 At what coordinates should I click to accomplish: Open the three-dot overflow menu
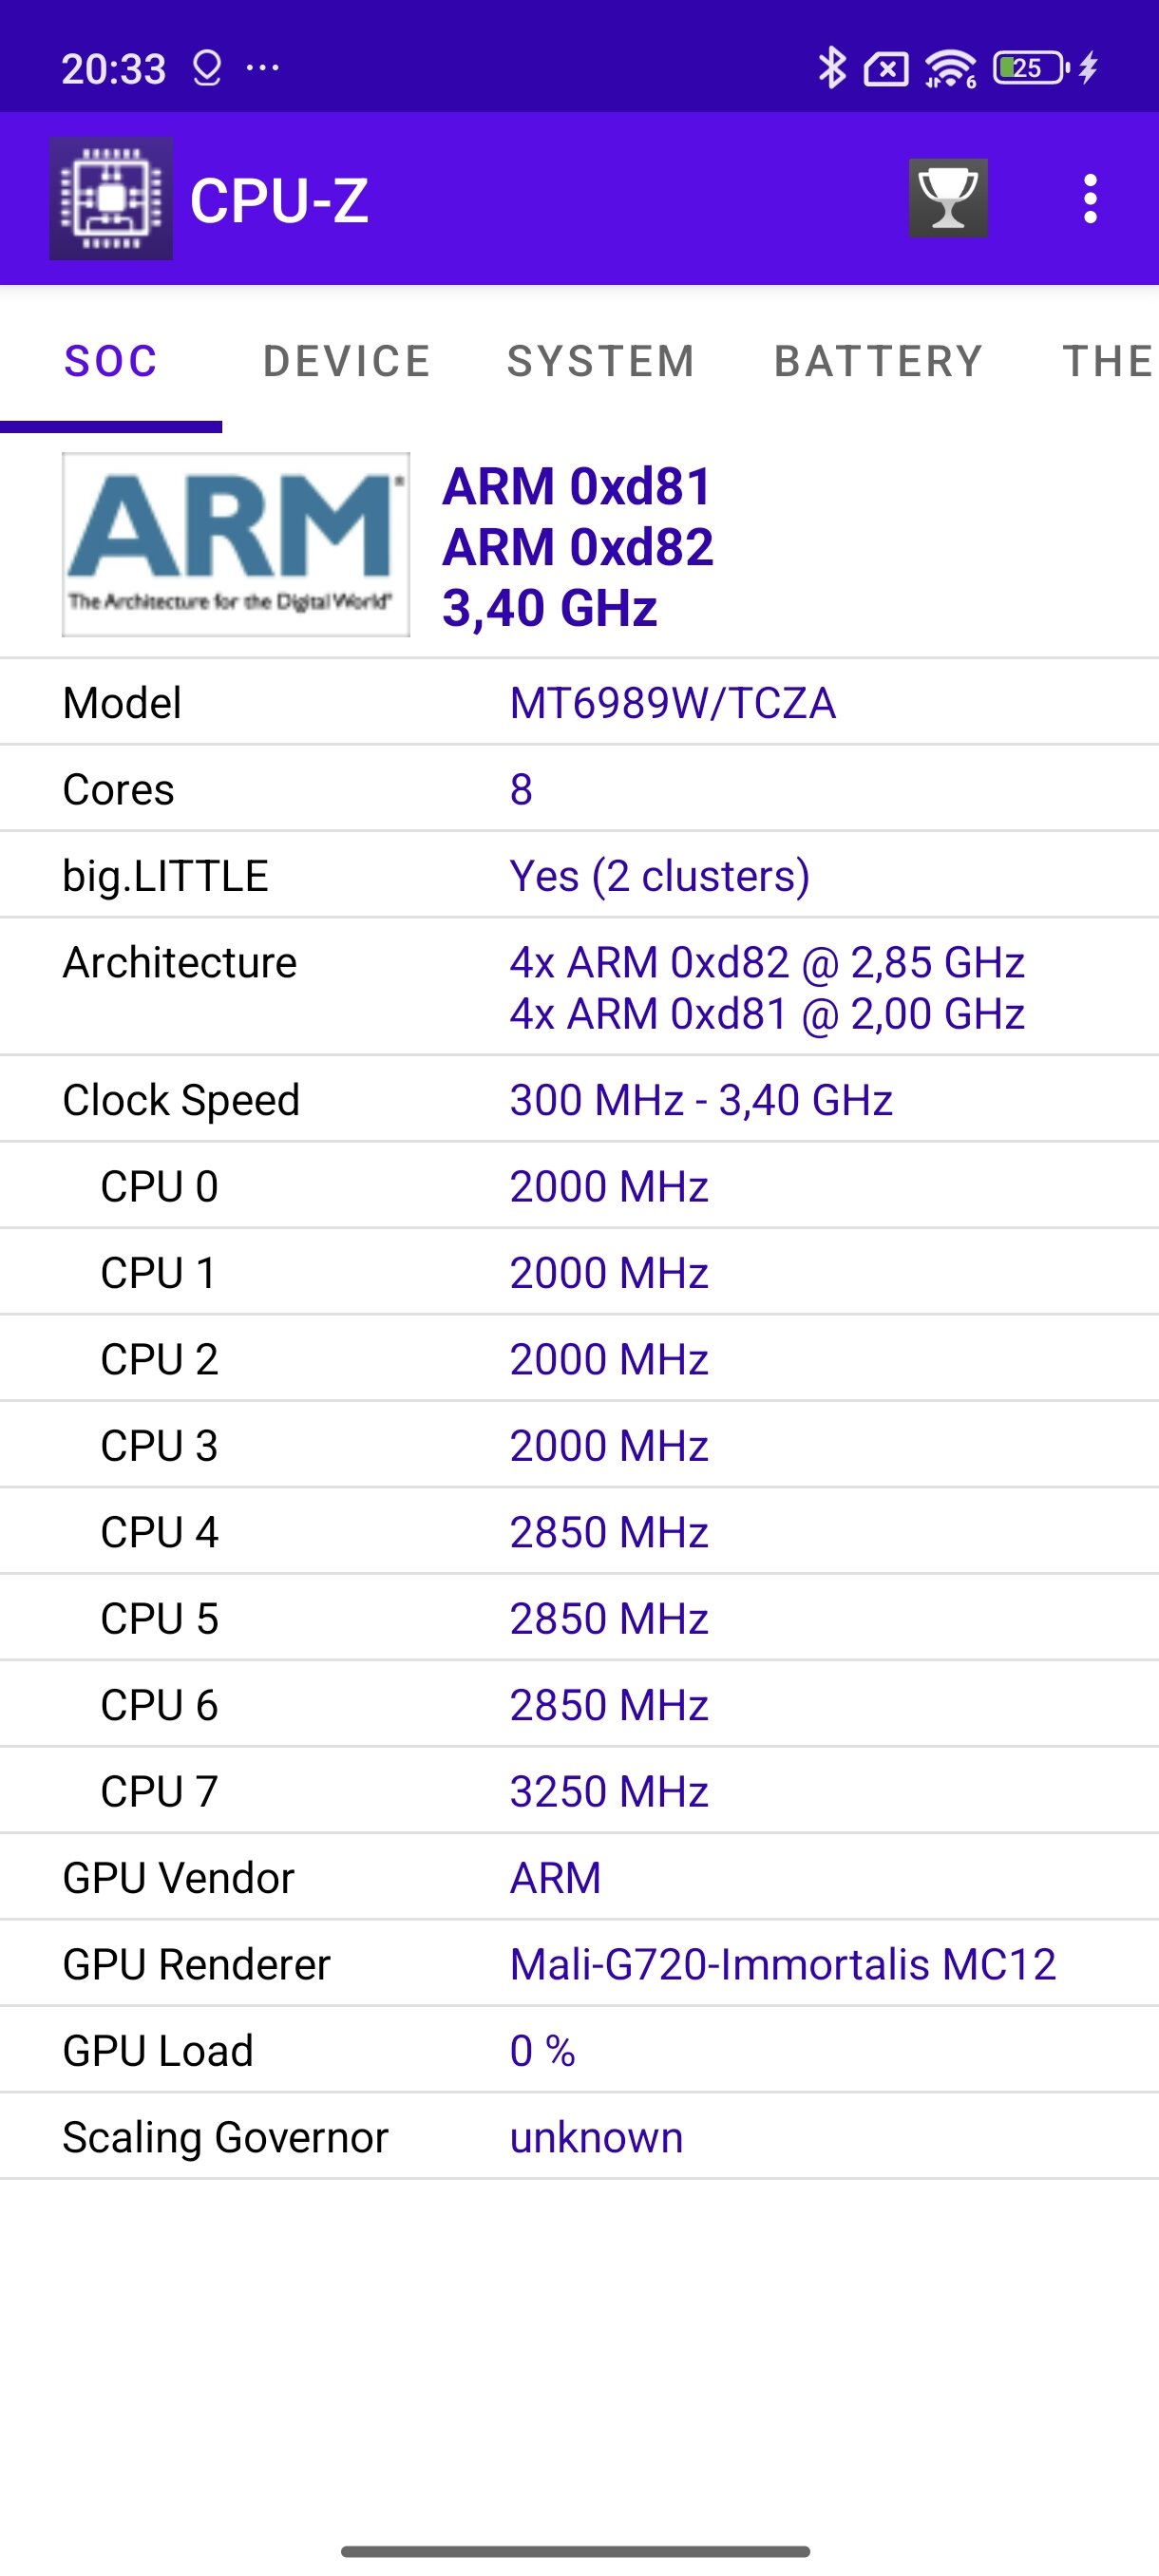1090,198
